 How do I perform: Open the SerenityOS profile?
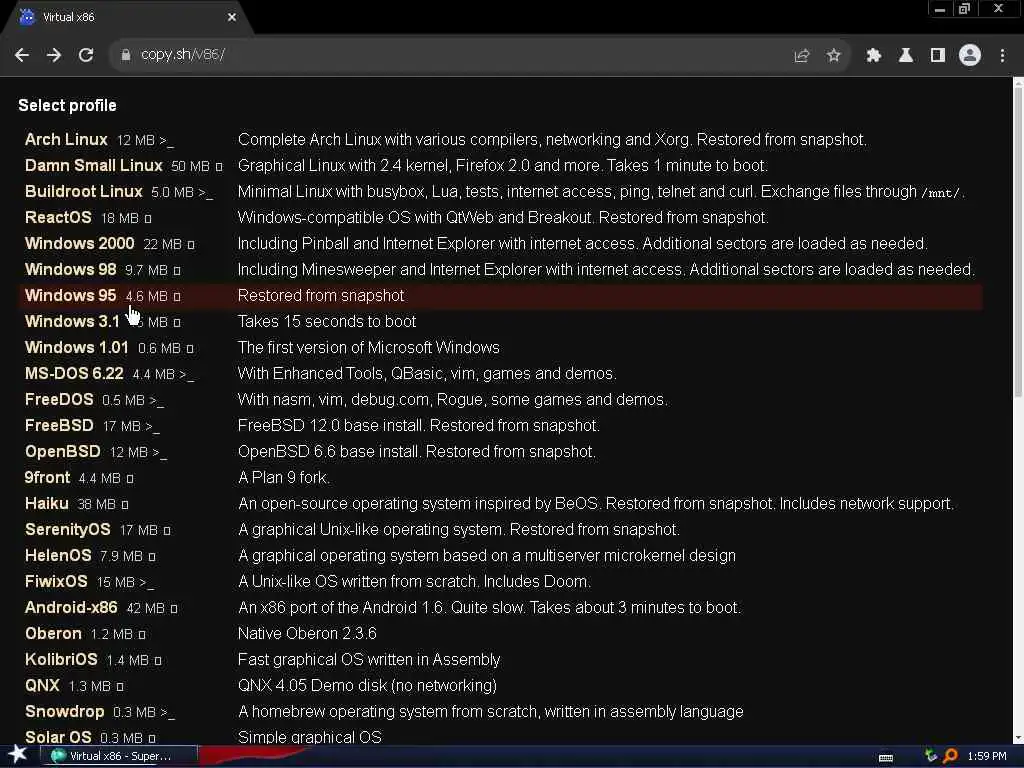(68, 530)
